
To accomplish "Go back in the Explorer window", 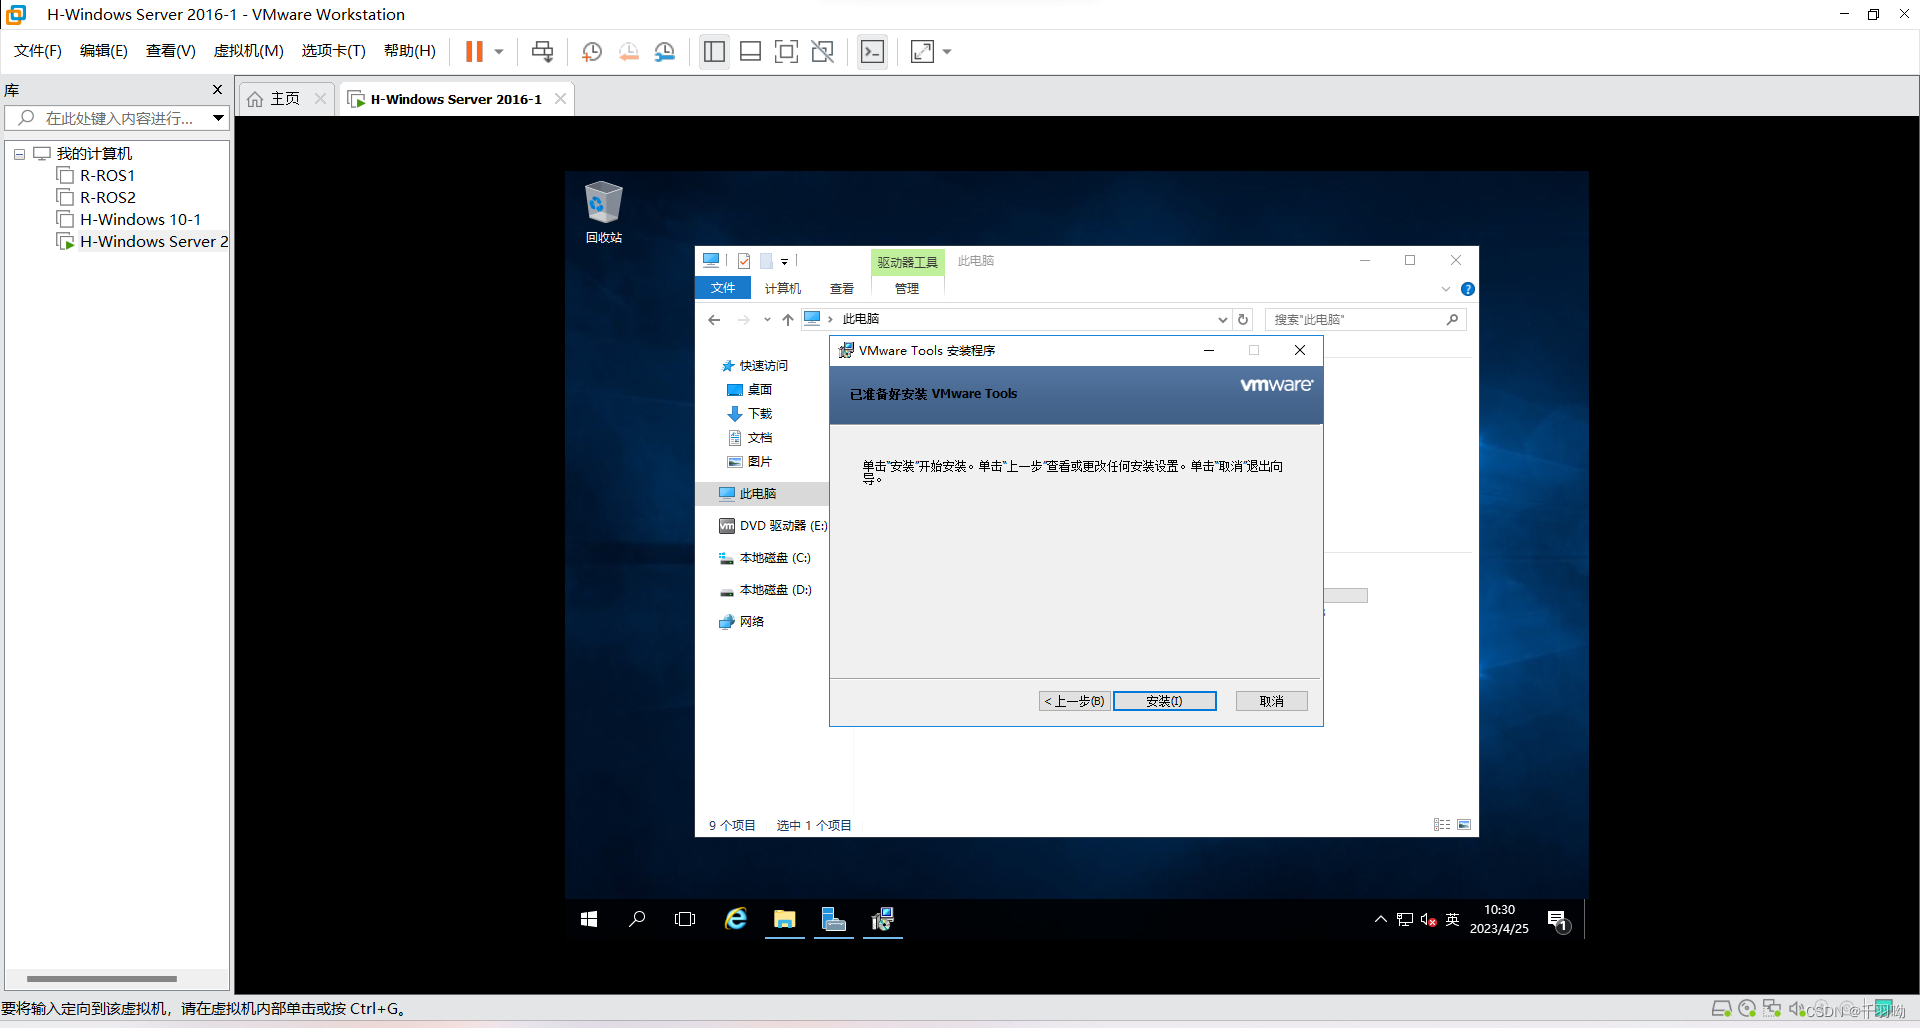I will coord(714,320).
